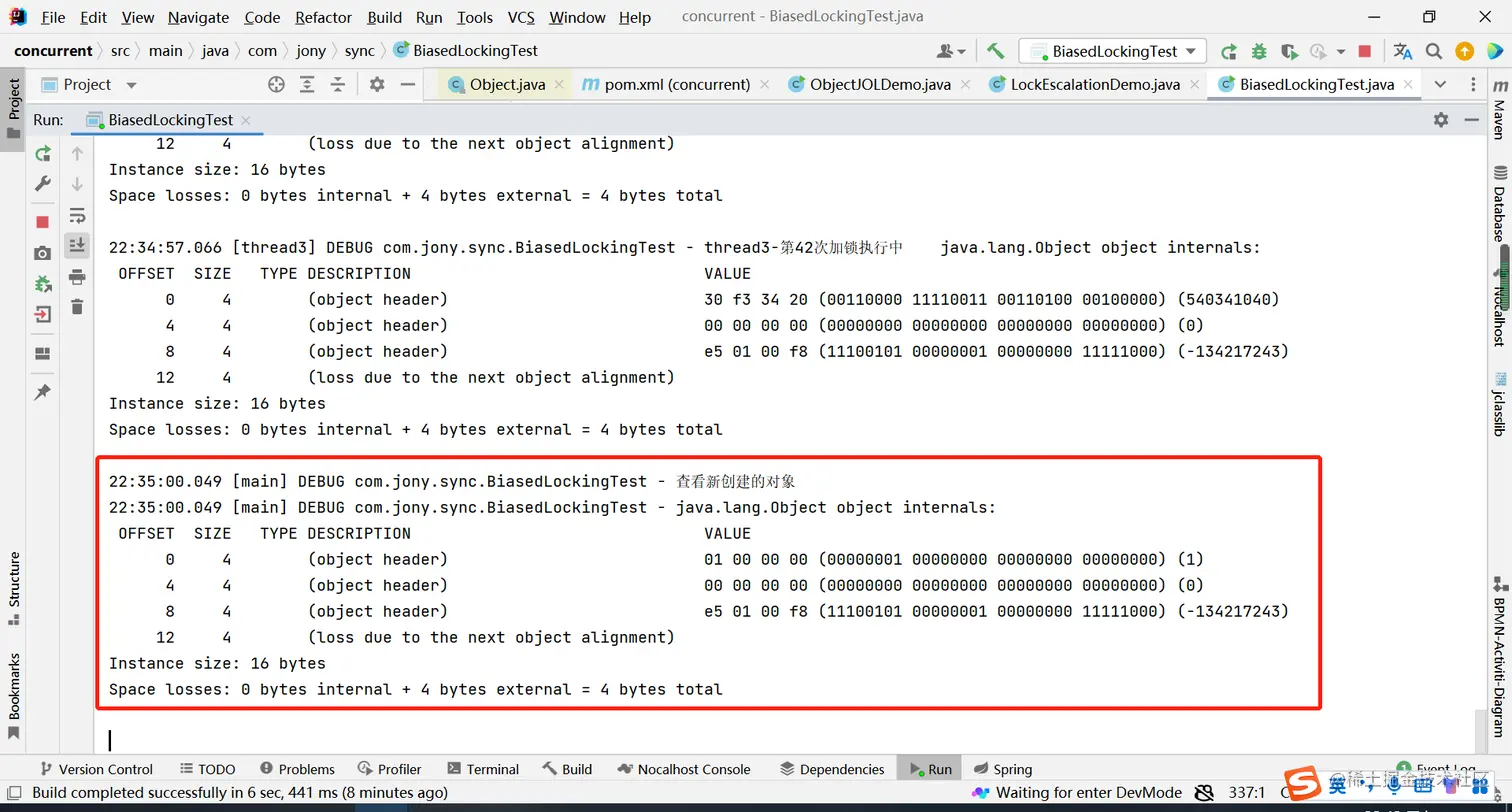Viewport: 1512px width, 812px height.
Task: Open the Dependencies tool window
Action: [x=832, y=769]
